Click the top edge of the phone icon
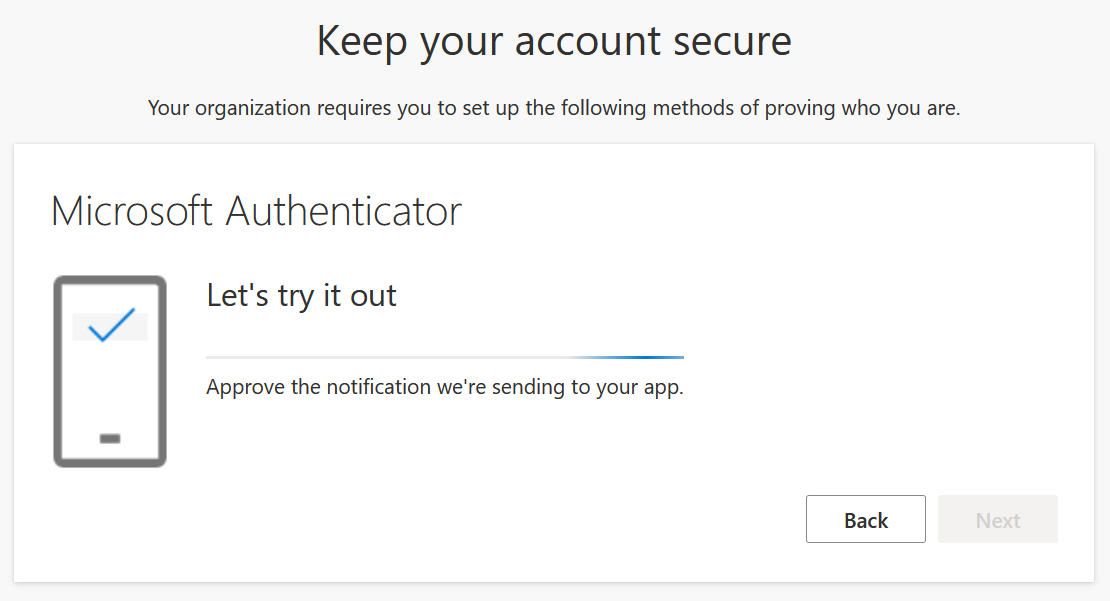The height and width of the screenshot is (601, 1110). (x=110, y=280)
